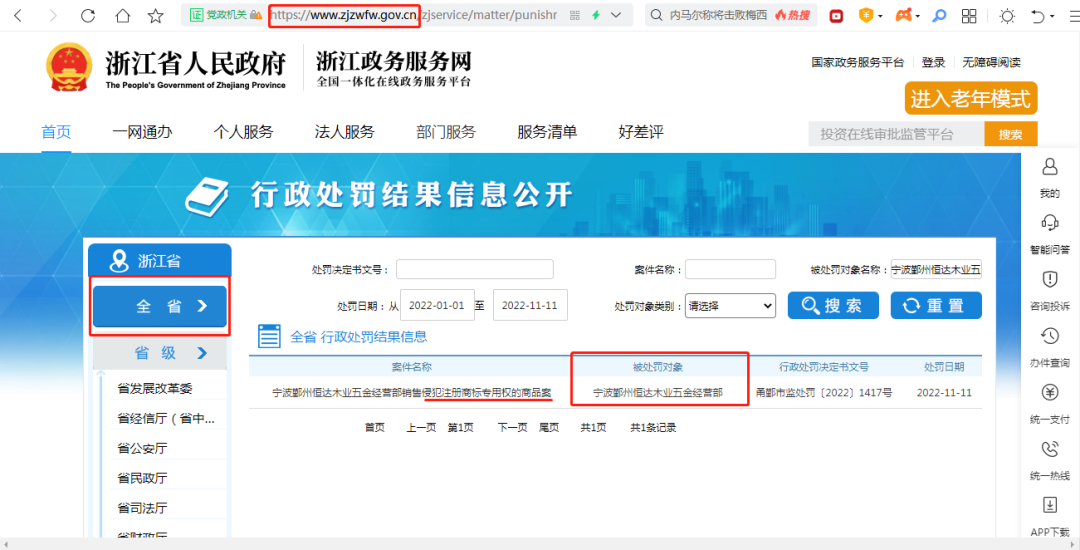The width and height of the screenshot is (1080, 550).
Task: Expand the 全省 region selector
Action: [x=160, y=306]
